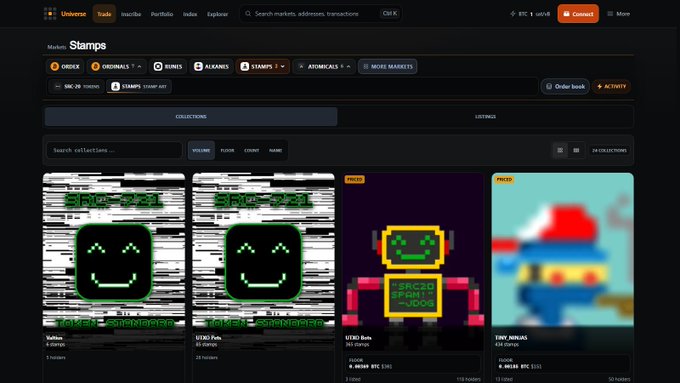This screenshot has height=383, width=680.
Task: Click the Ctrl K shortcut badge
Action: [x=389, y=13]
